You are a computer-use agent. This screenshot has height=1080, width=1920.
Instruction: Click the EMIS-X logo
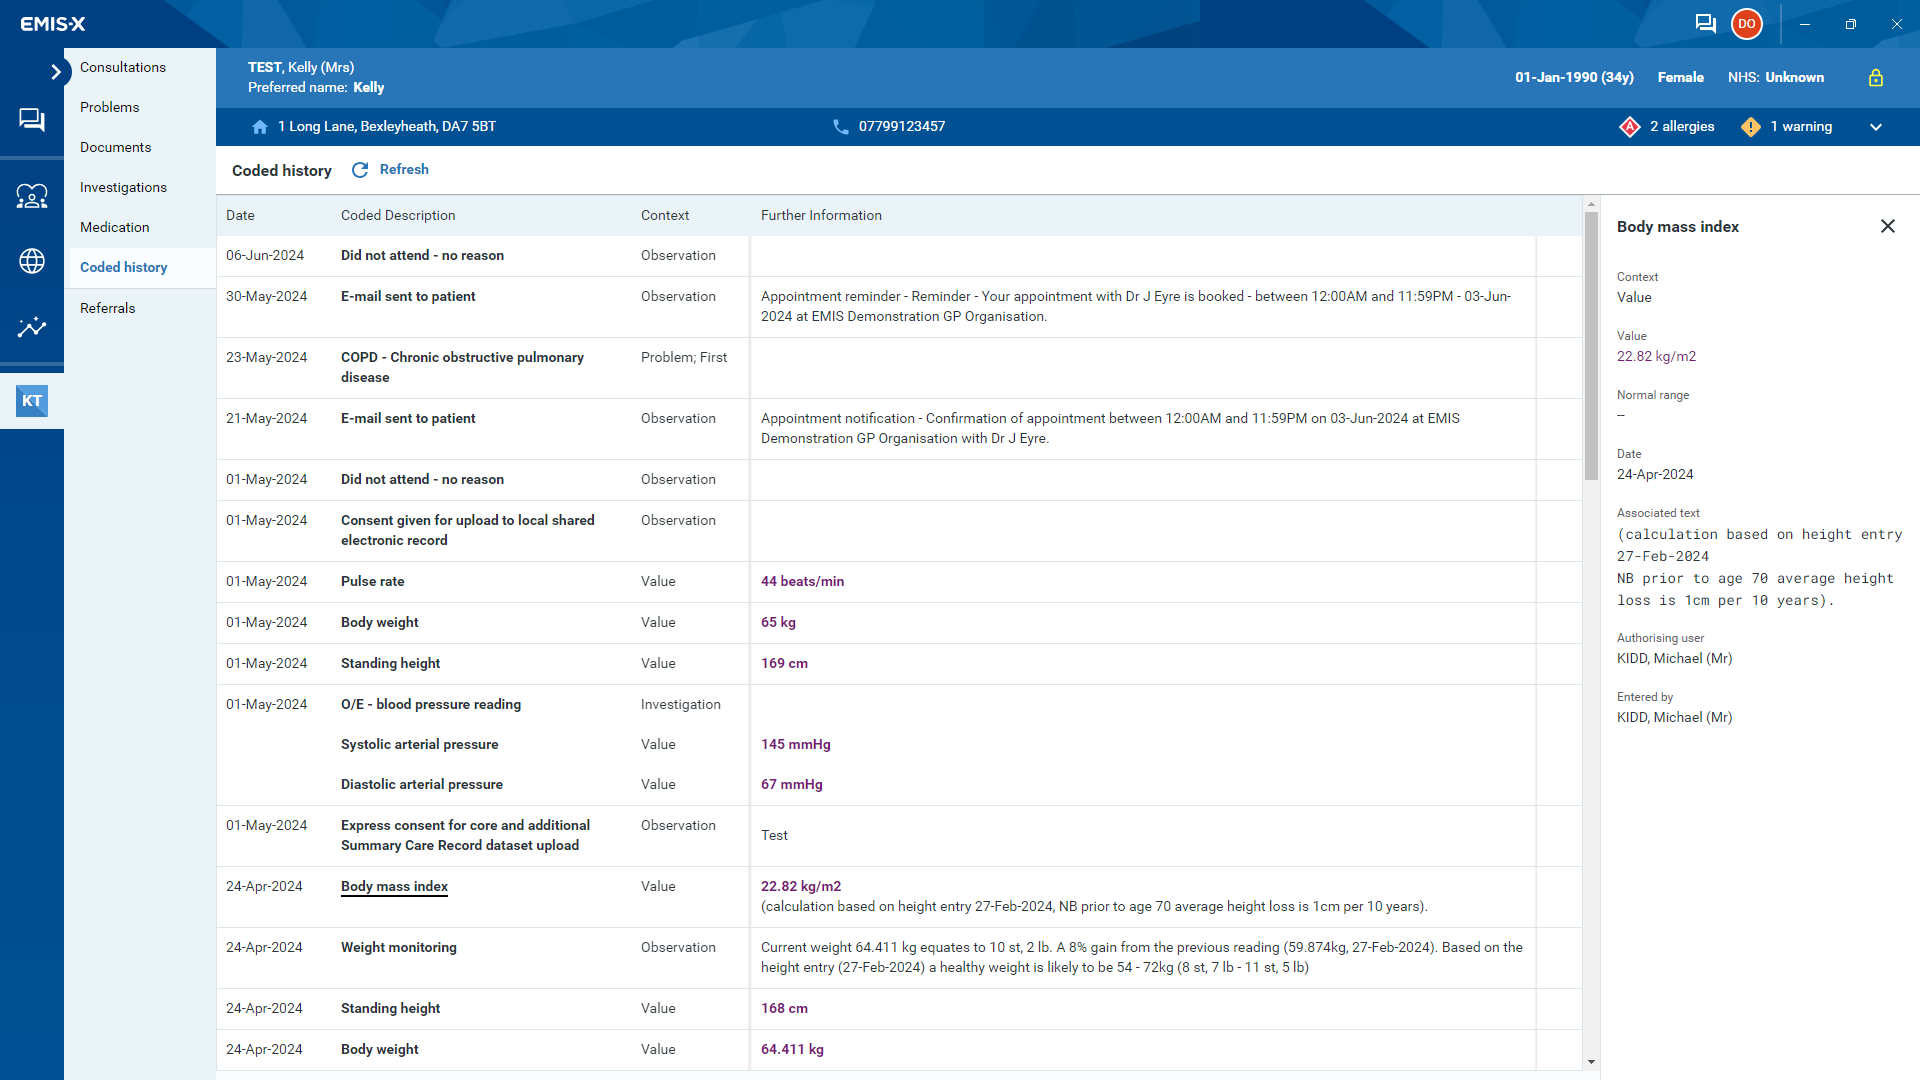point(53,24)
